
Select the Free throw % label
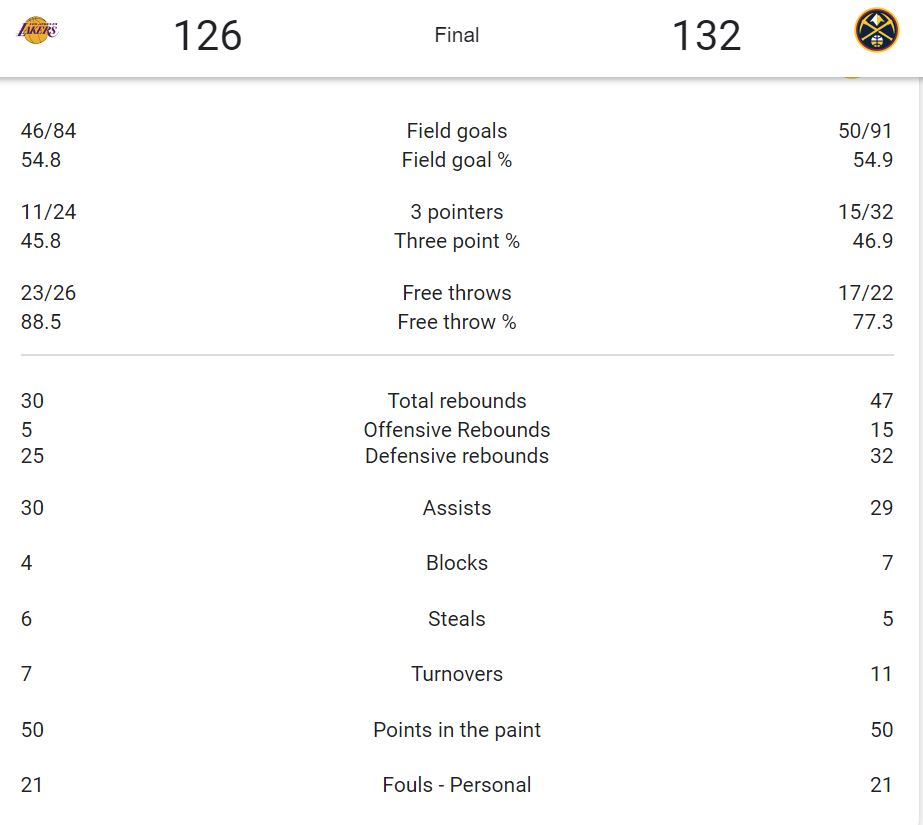point(457,322)
